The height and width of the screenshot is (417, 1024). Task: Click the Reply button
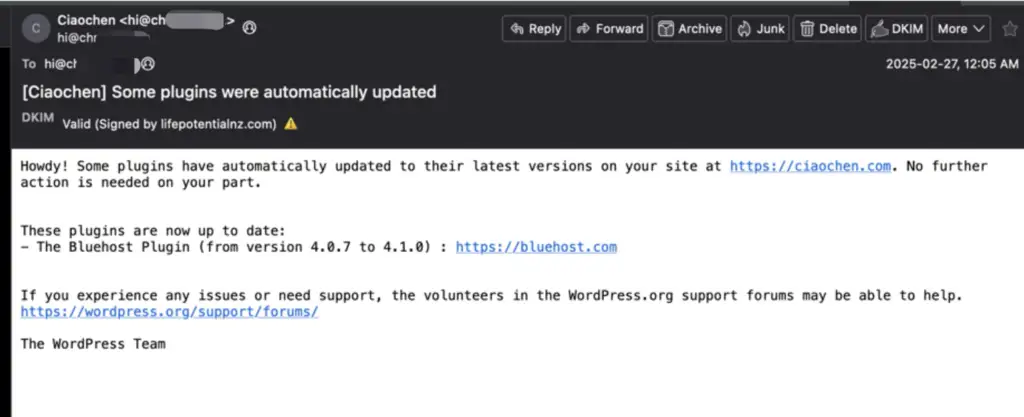pos(534,29)
